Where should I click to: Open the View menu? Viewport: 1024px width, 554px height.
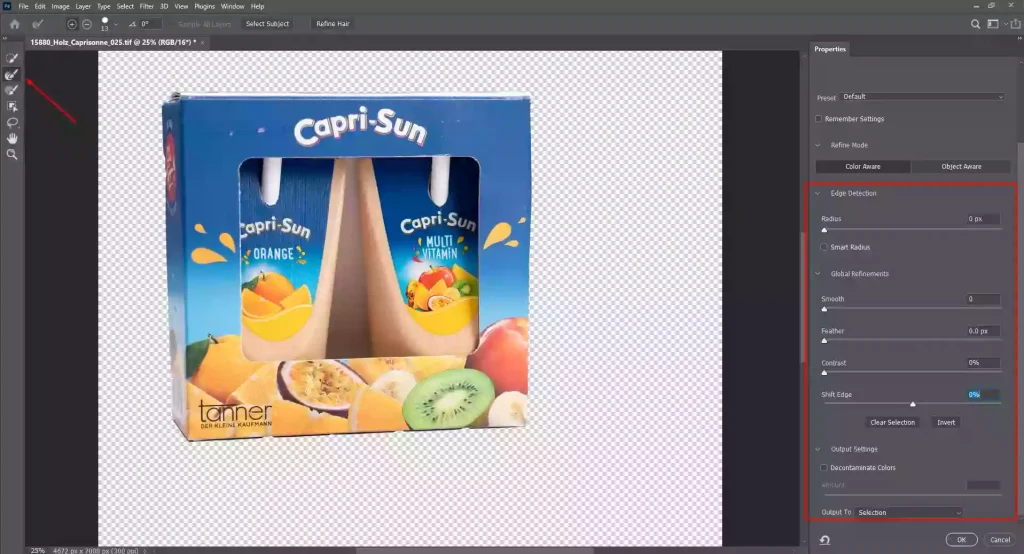coord(181,7)
